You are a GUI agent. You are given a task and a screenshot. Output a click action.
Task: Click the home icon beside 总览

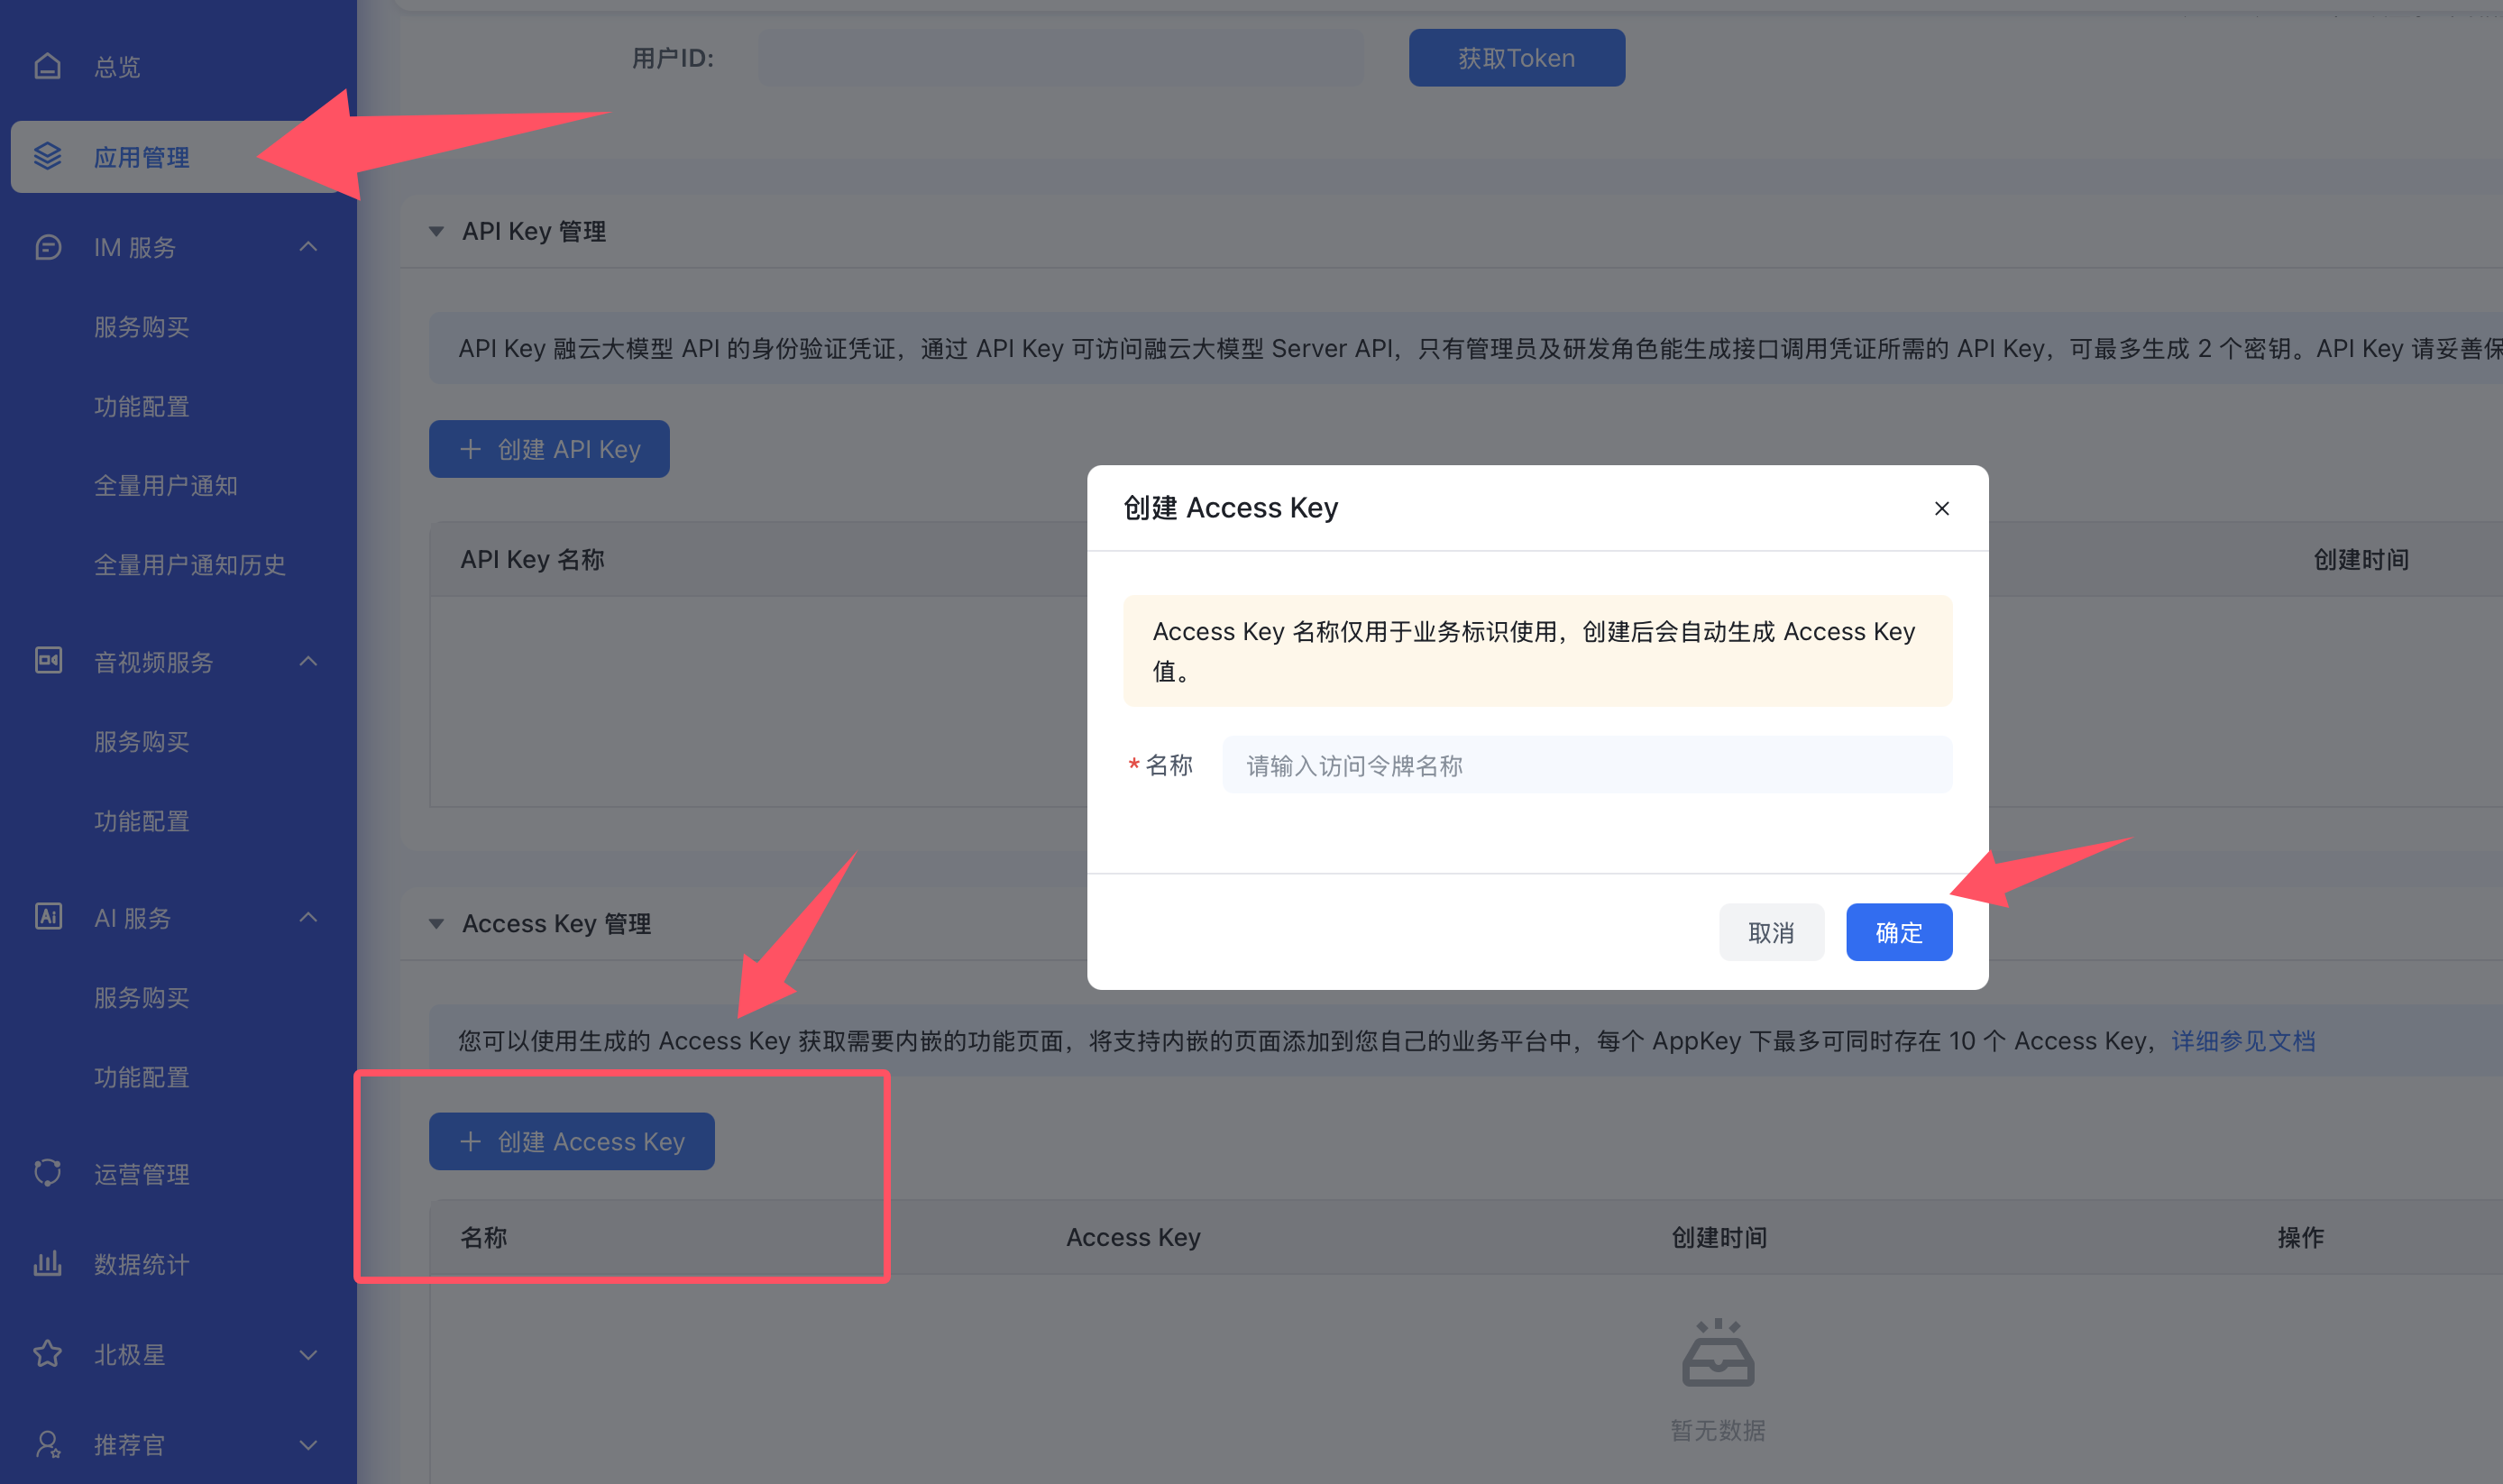[47, 67]
